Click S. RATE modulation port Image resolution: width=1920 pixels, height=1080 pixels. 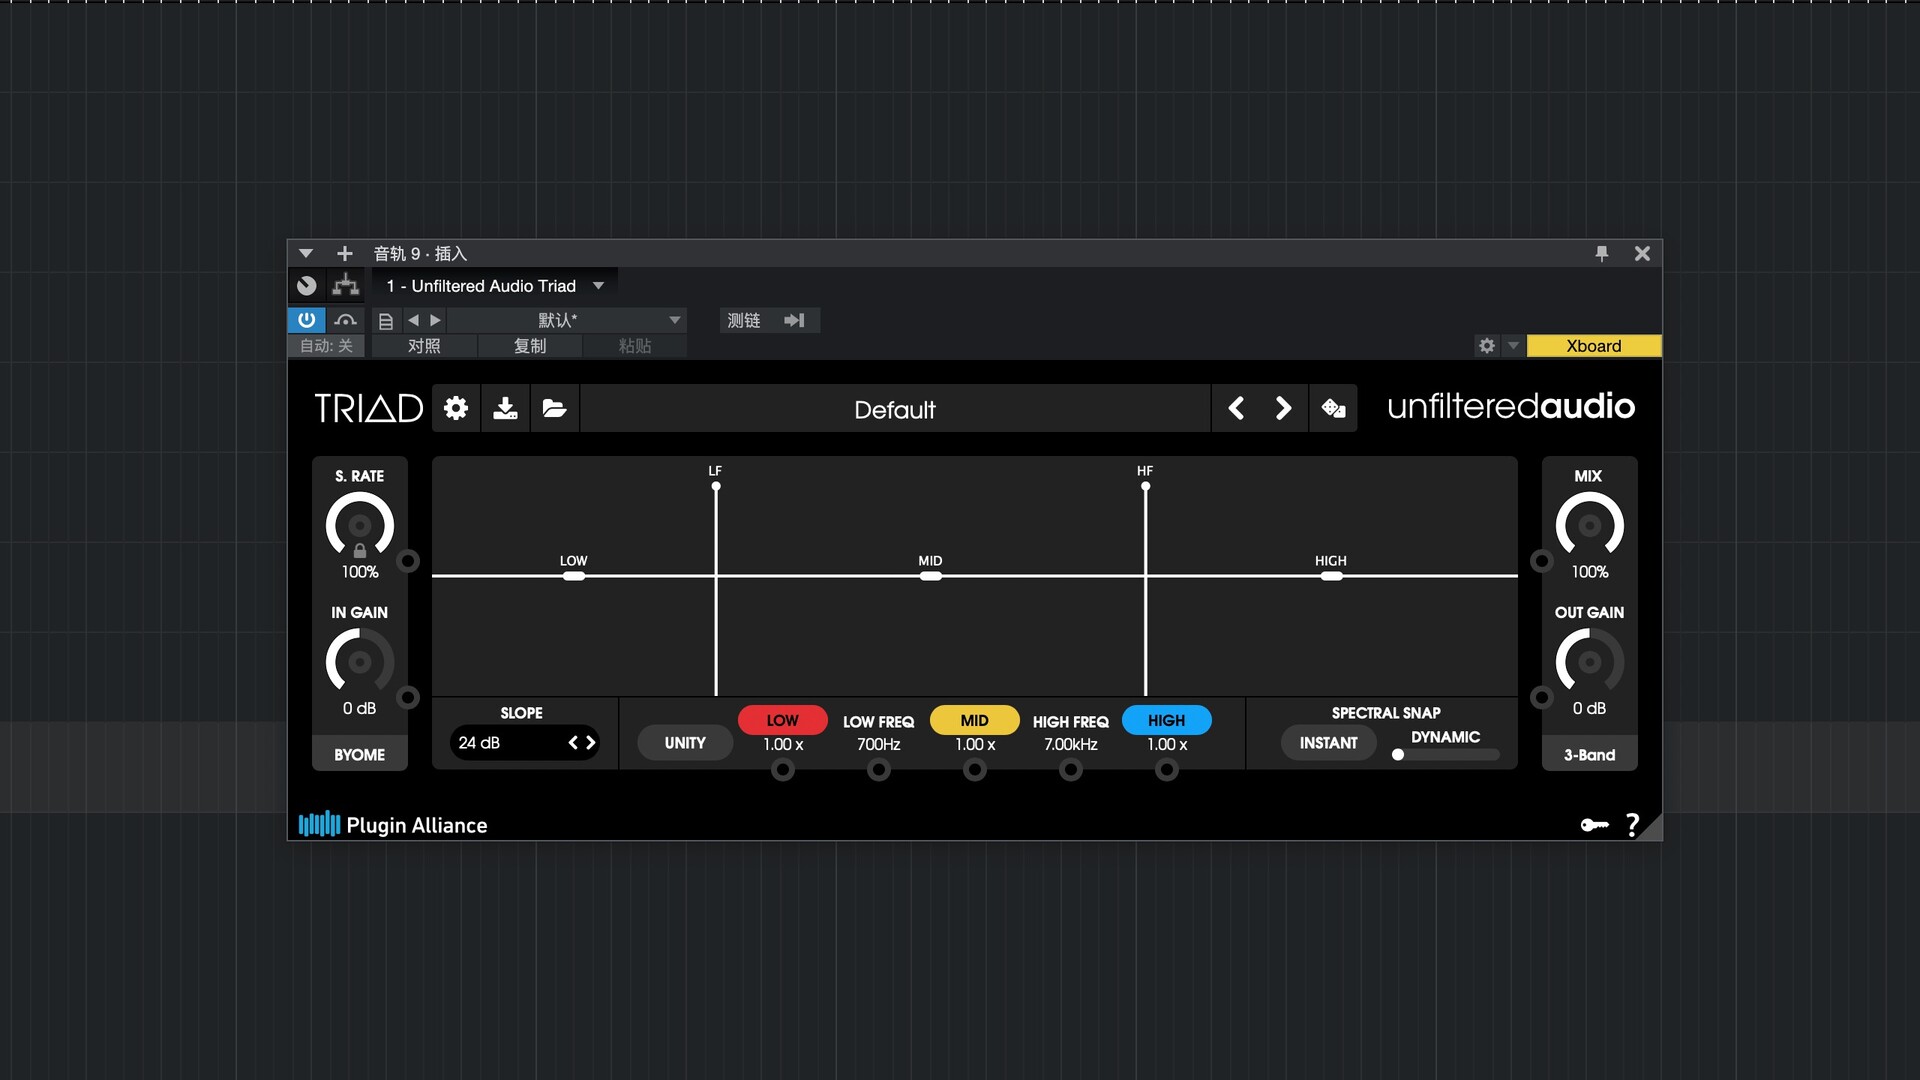pyautogui.click(x=408, y=561)
